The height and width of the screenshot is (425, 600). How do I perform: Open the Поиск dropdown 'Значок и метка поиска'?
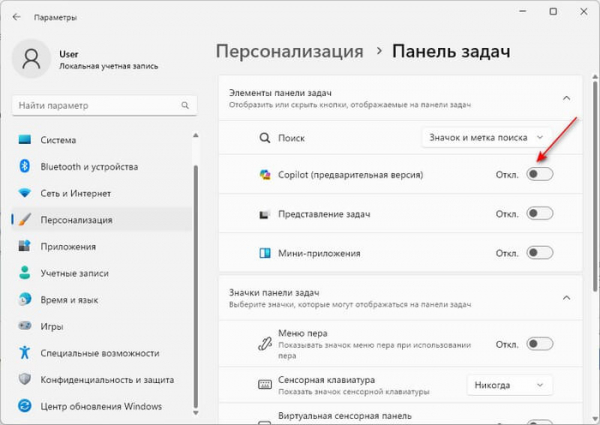[487, 137]
